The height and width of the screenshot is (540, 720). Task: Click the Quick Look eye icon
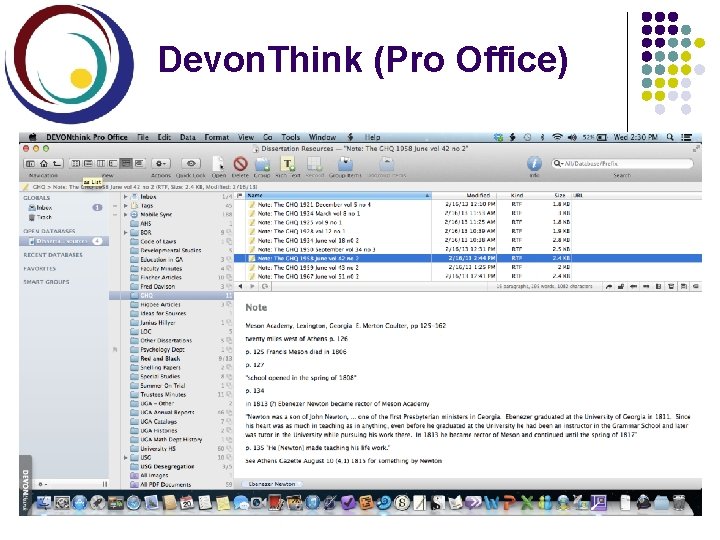pos(191,163)
